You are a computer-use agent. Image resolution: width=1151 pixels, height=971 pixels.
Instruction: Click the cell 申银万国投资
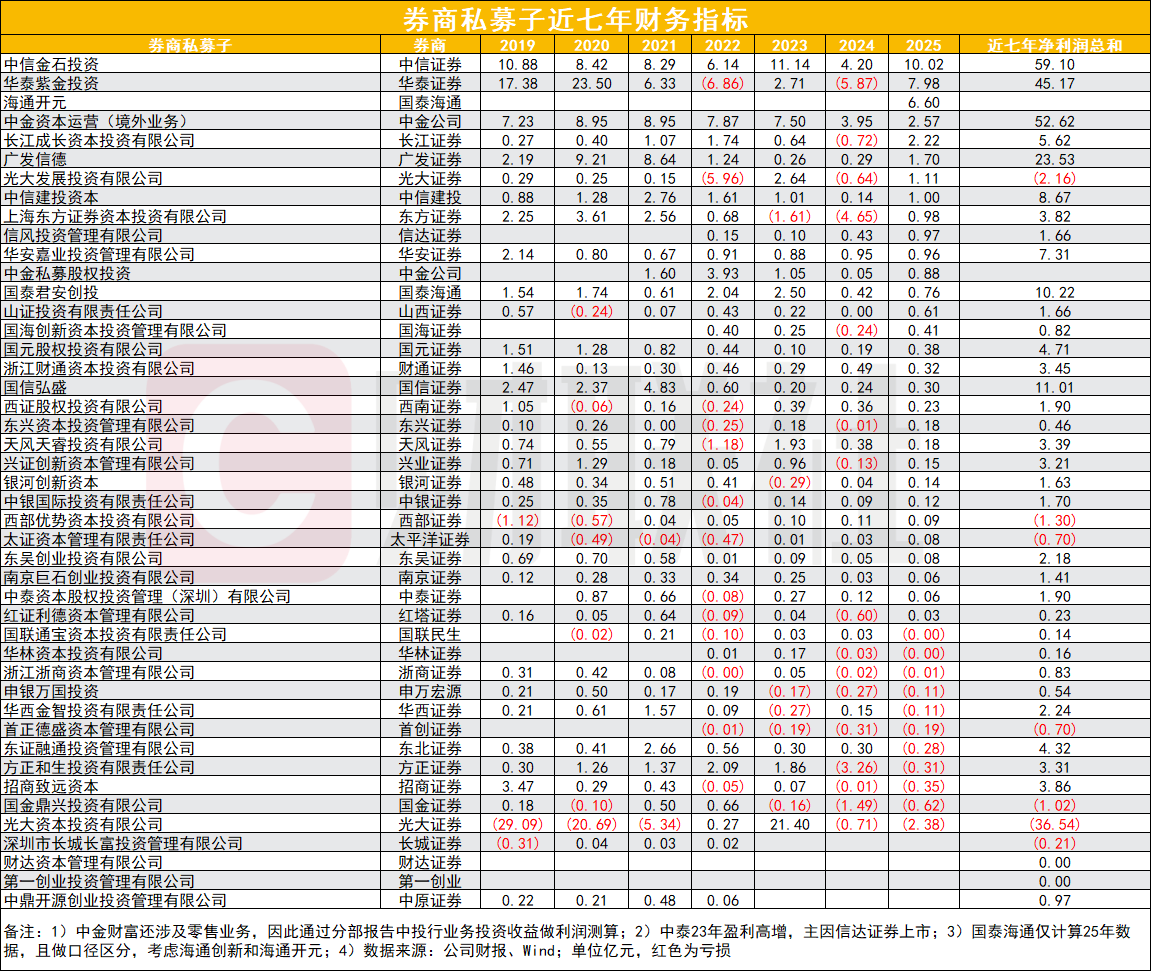51,691
